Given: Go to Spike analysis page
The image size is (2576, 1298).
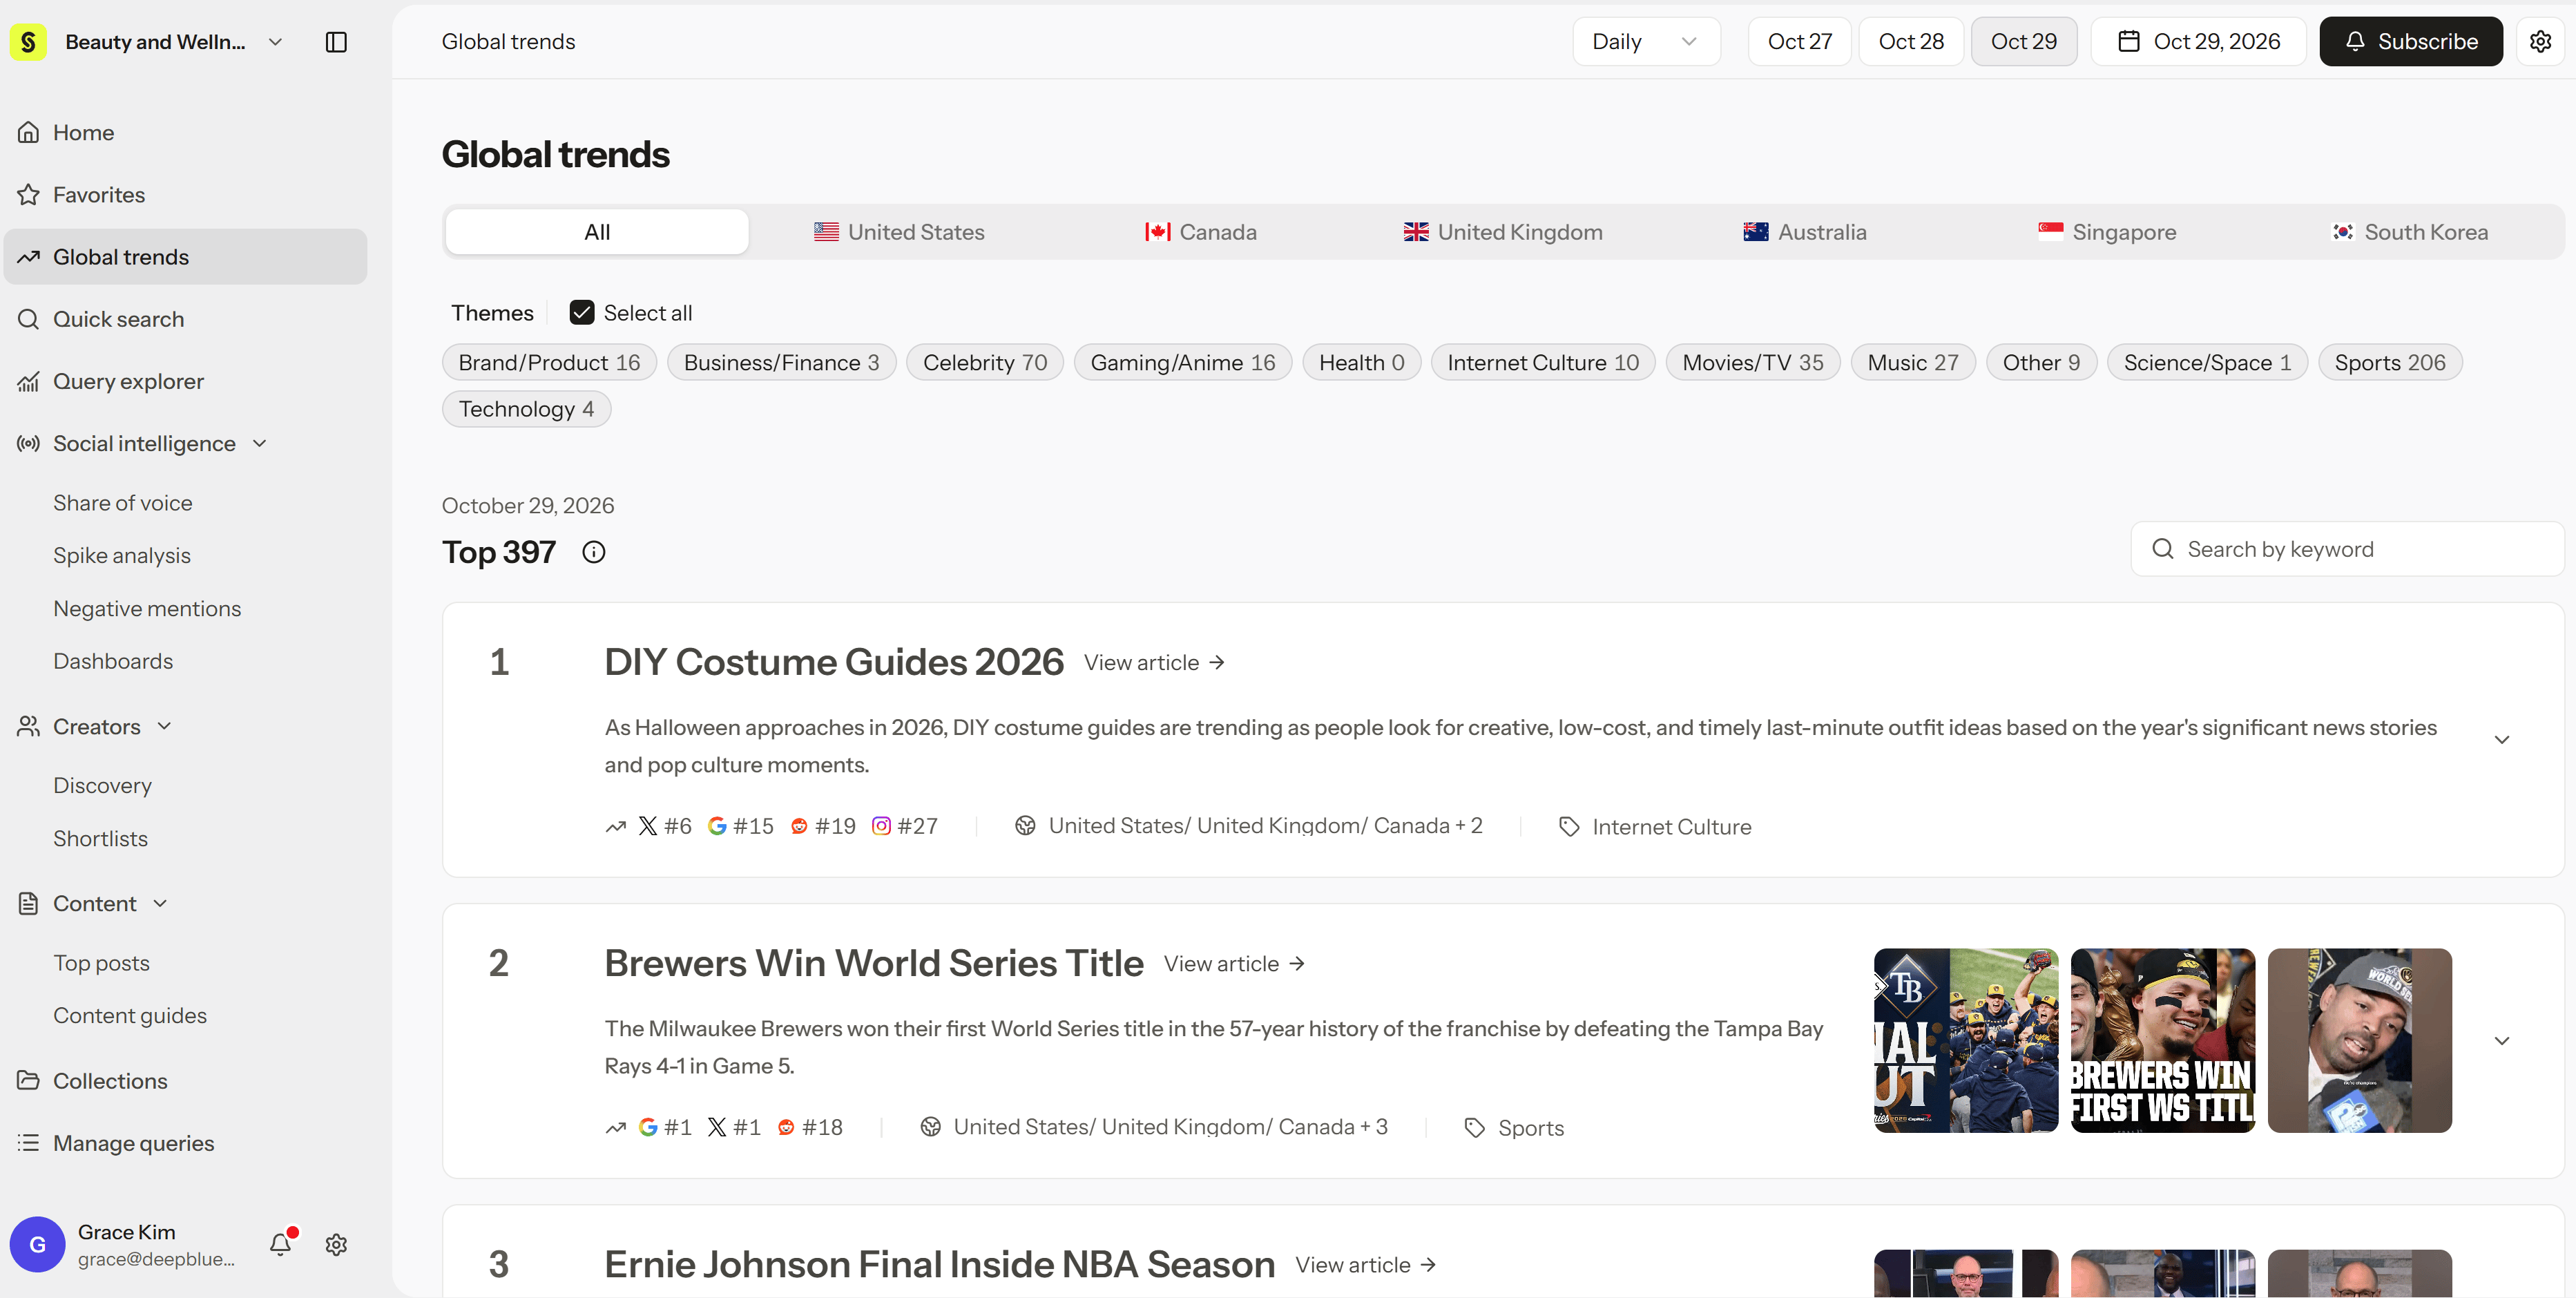Looking at the screenshot, I should tap(122, 555).
